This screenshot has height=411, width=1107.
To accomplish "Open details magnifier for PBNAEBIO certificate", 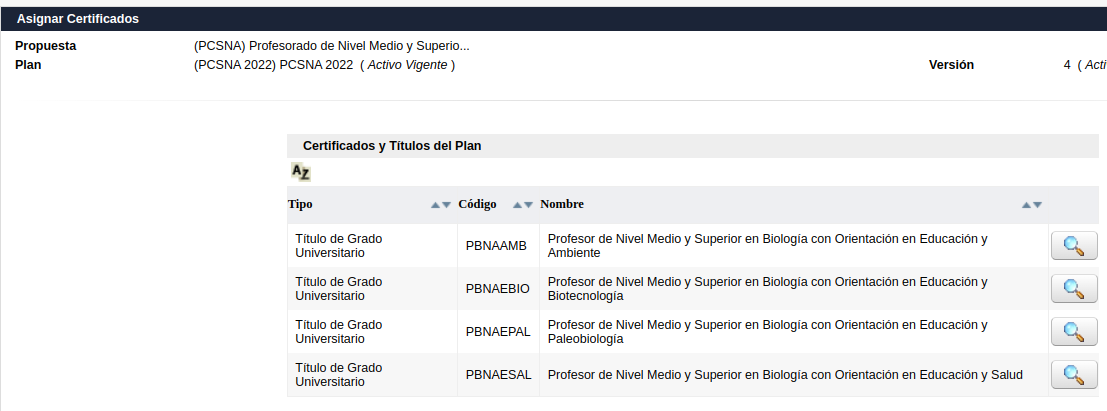I will 1074,289.
